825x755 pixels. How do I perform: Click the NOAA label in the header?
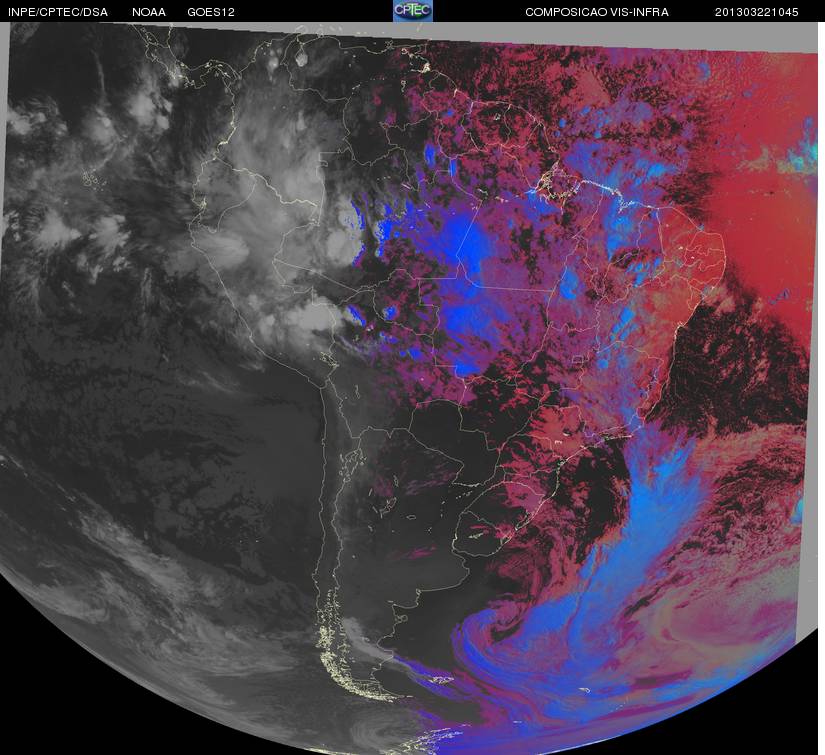tap(149, 12)
